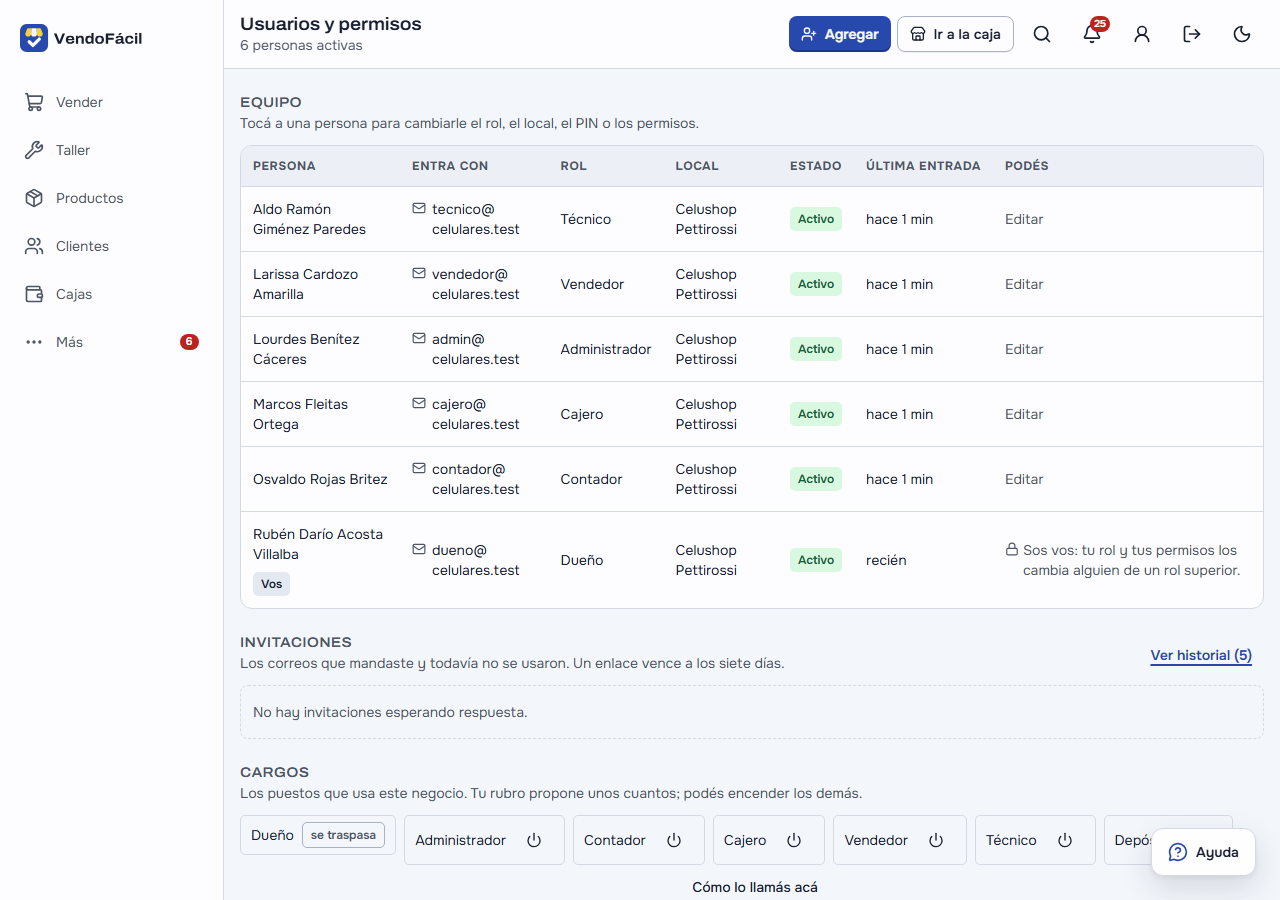1280x900 pixels.
Task: Toggle power switch for Vendedor cargo
Action: [936, 840]
